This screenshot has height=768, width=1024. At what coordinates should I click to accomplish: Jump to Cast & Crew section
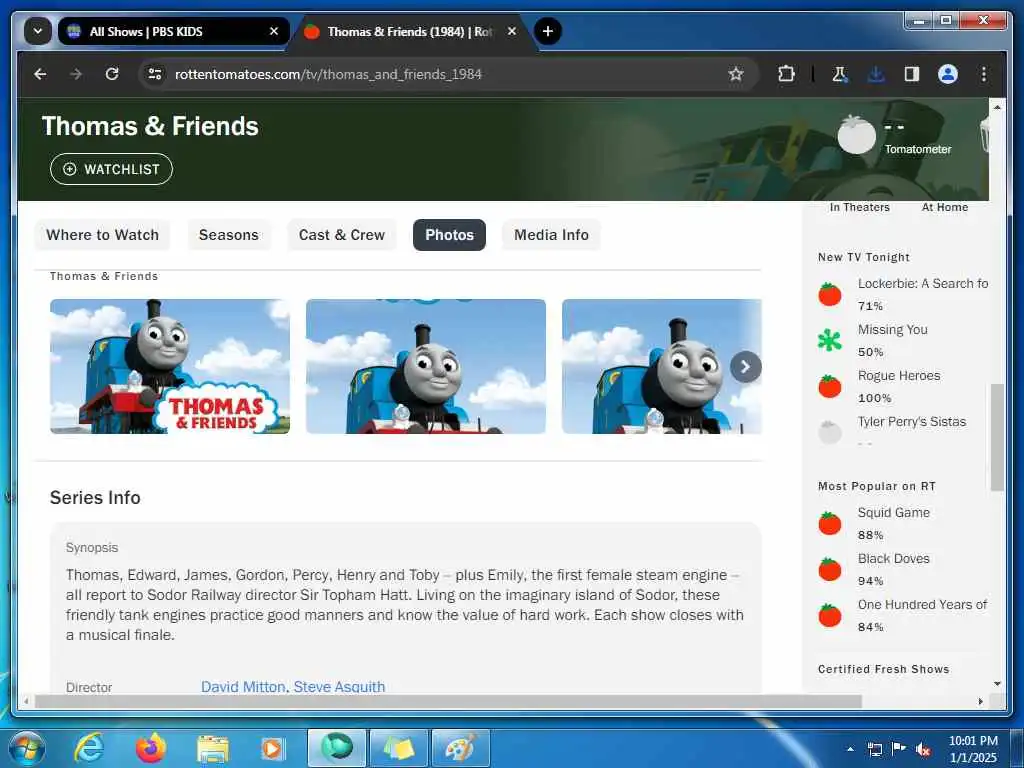click(x=342, y=235)
